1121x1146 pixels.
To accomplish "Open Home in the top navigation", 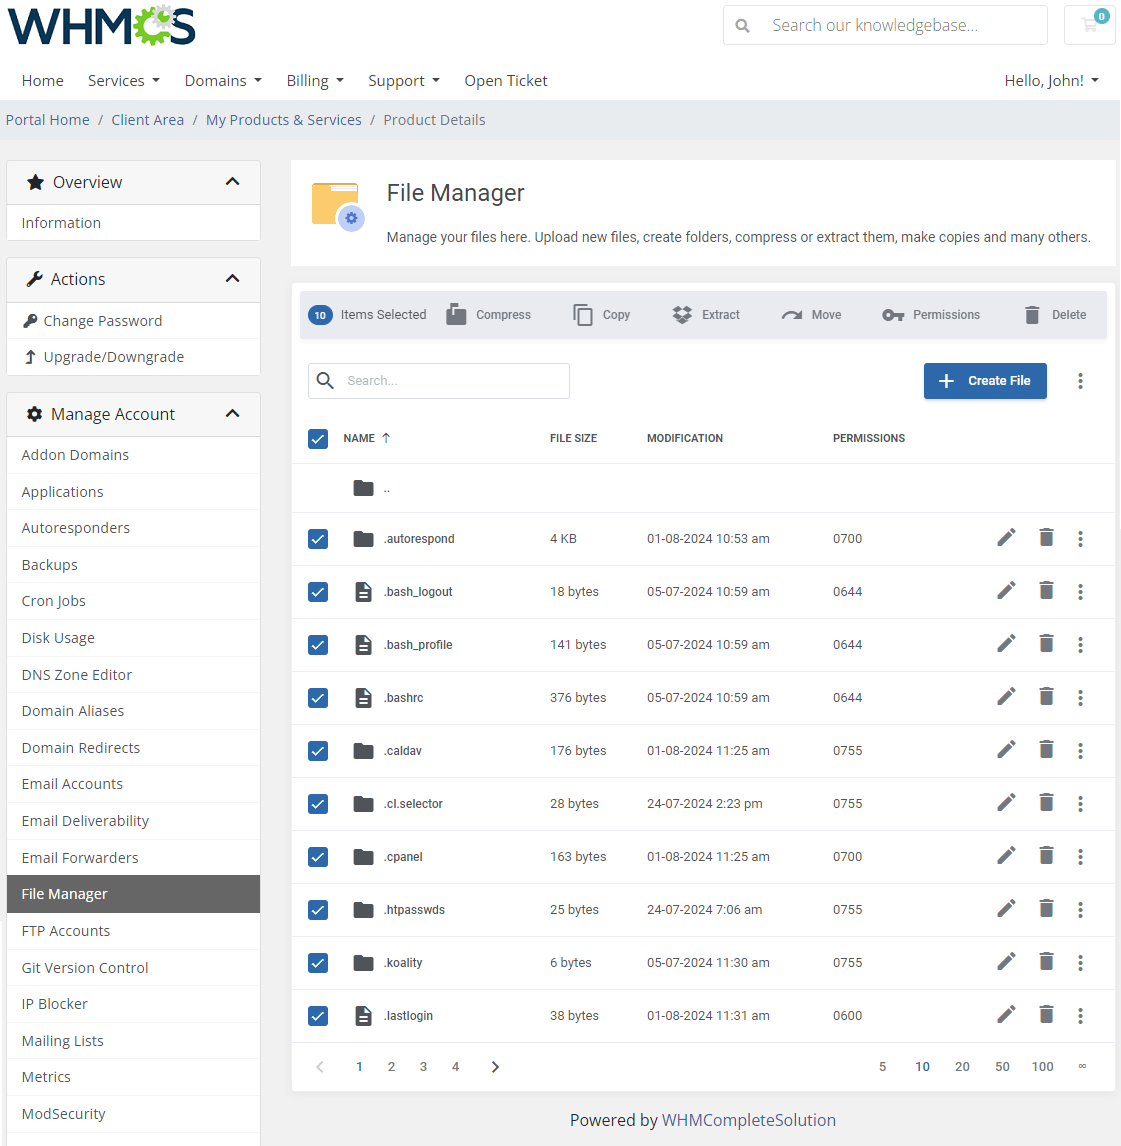I will point(42,80).
